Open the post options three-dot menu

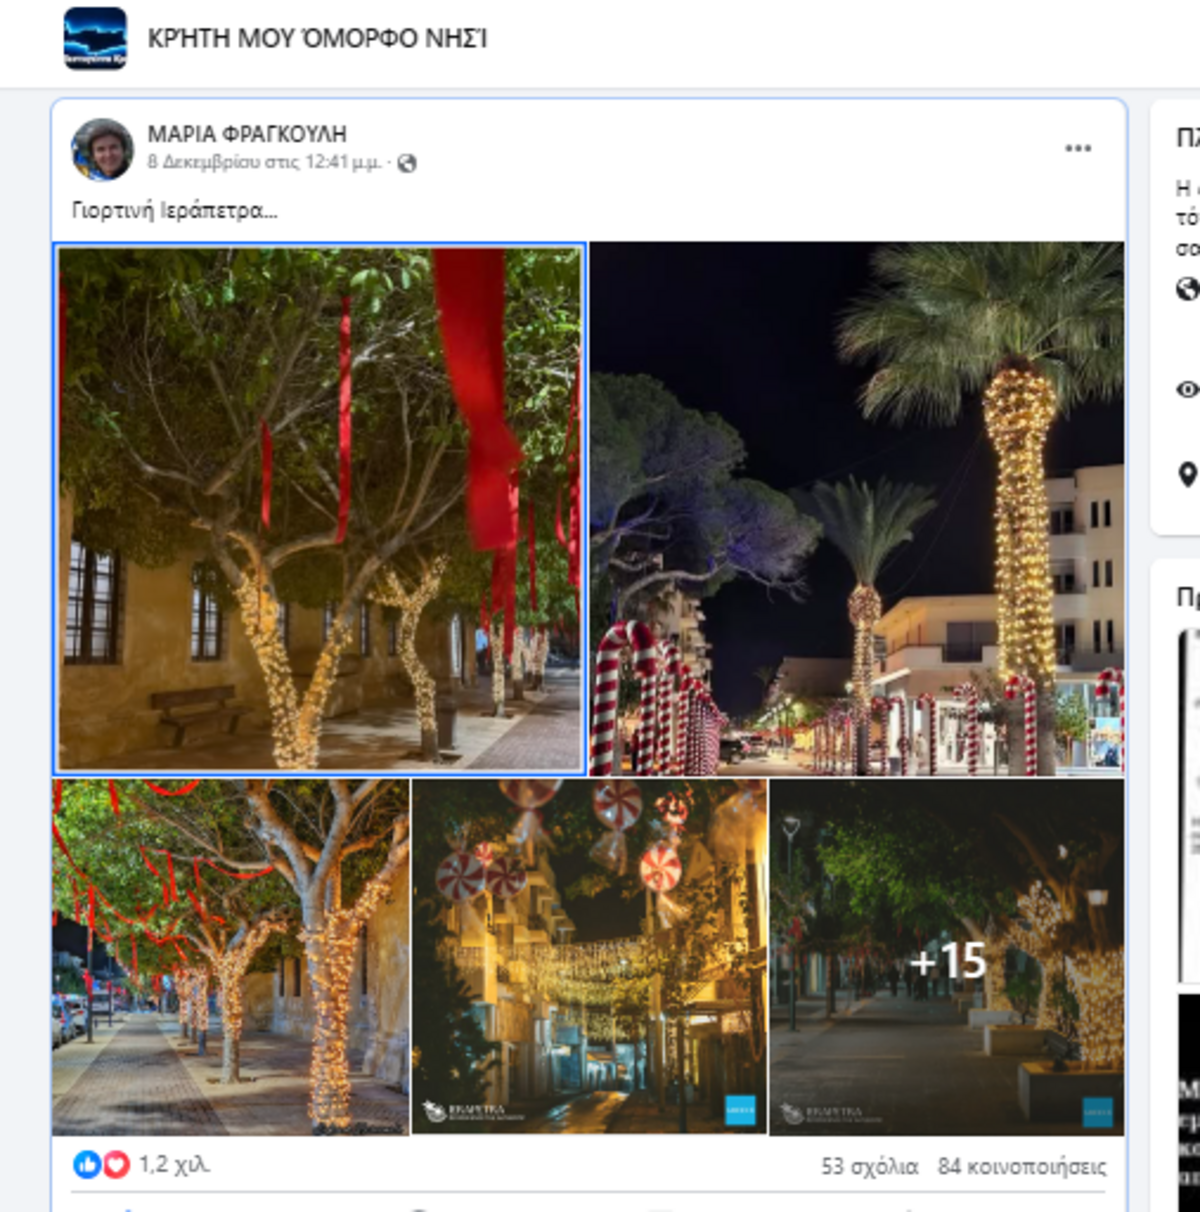(x=1078, y=148)
